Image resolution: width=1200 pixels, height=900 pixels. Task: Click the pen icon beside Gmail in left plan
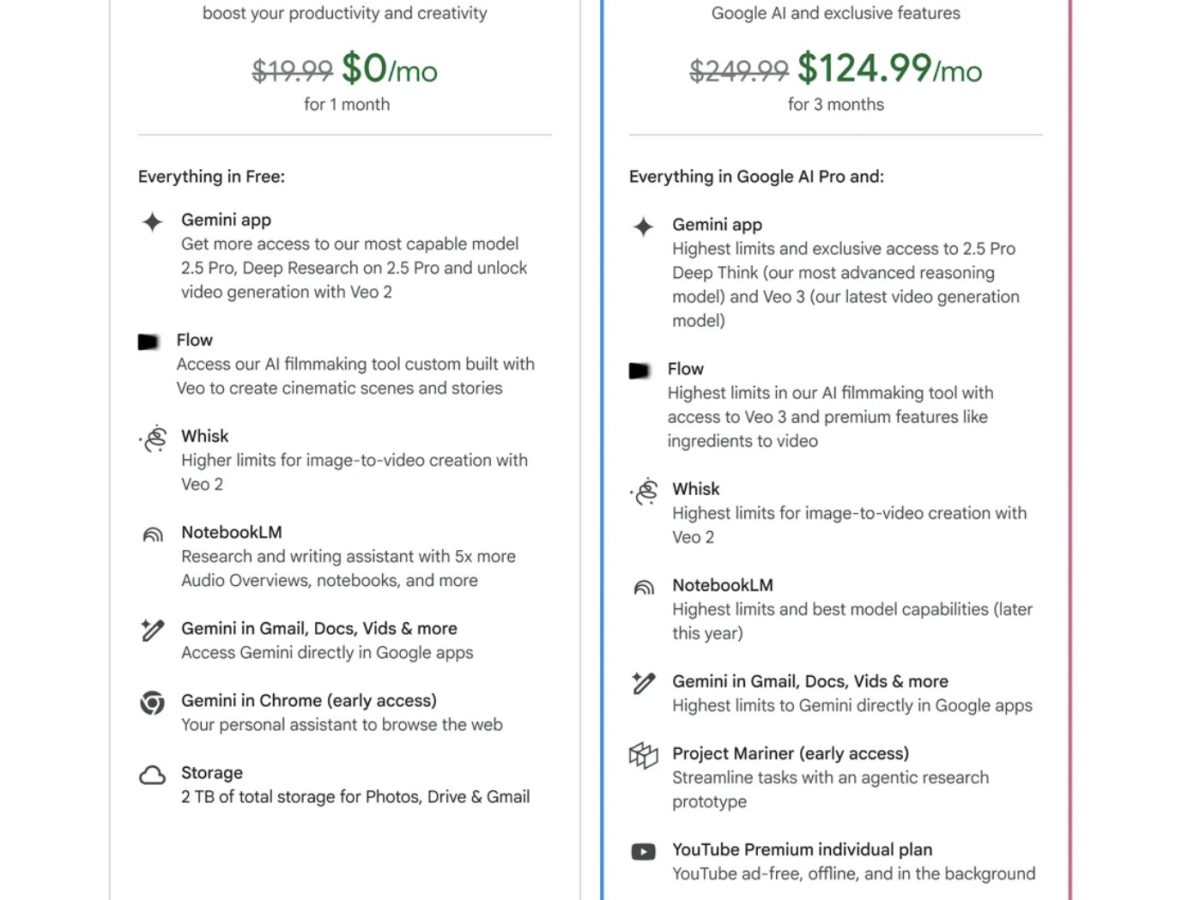click(x=152, y=630)
